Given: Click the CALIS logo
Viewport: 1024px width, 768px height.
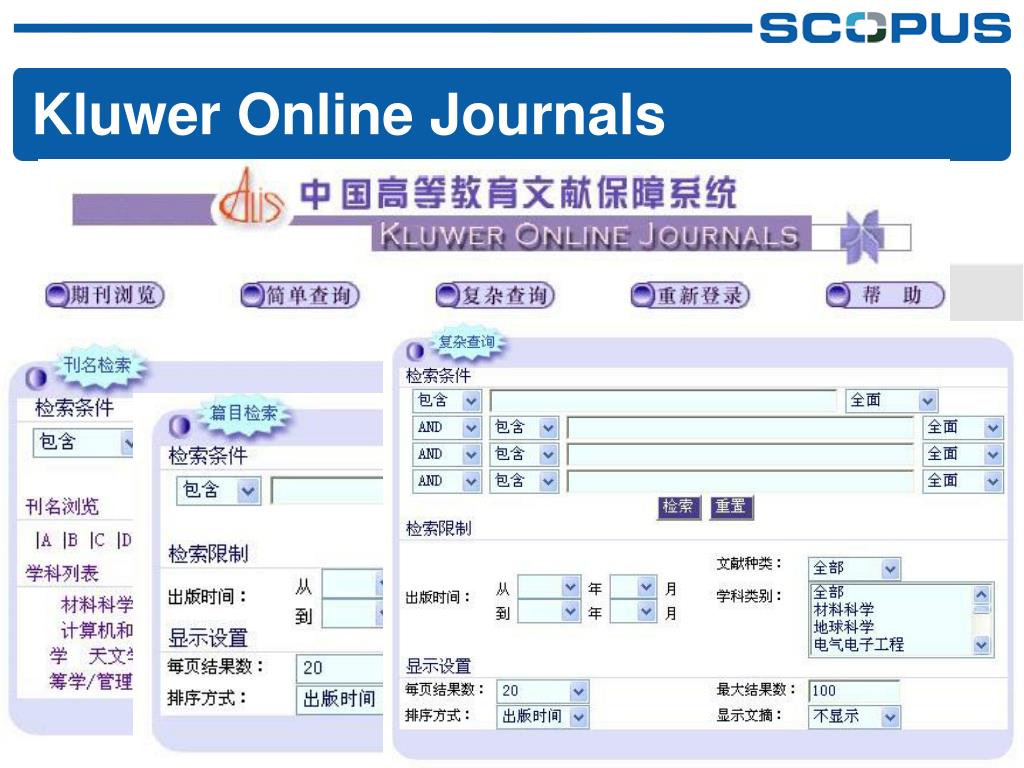Looking at the screenshot, I should point(251,198).
